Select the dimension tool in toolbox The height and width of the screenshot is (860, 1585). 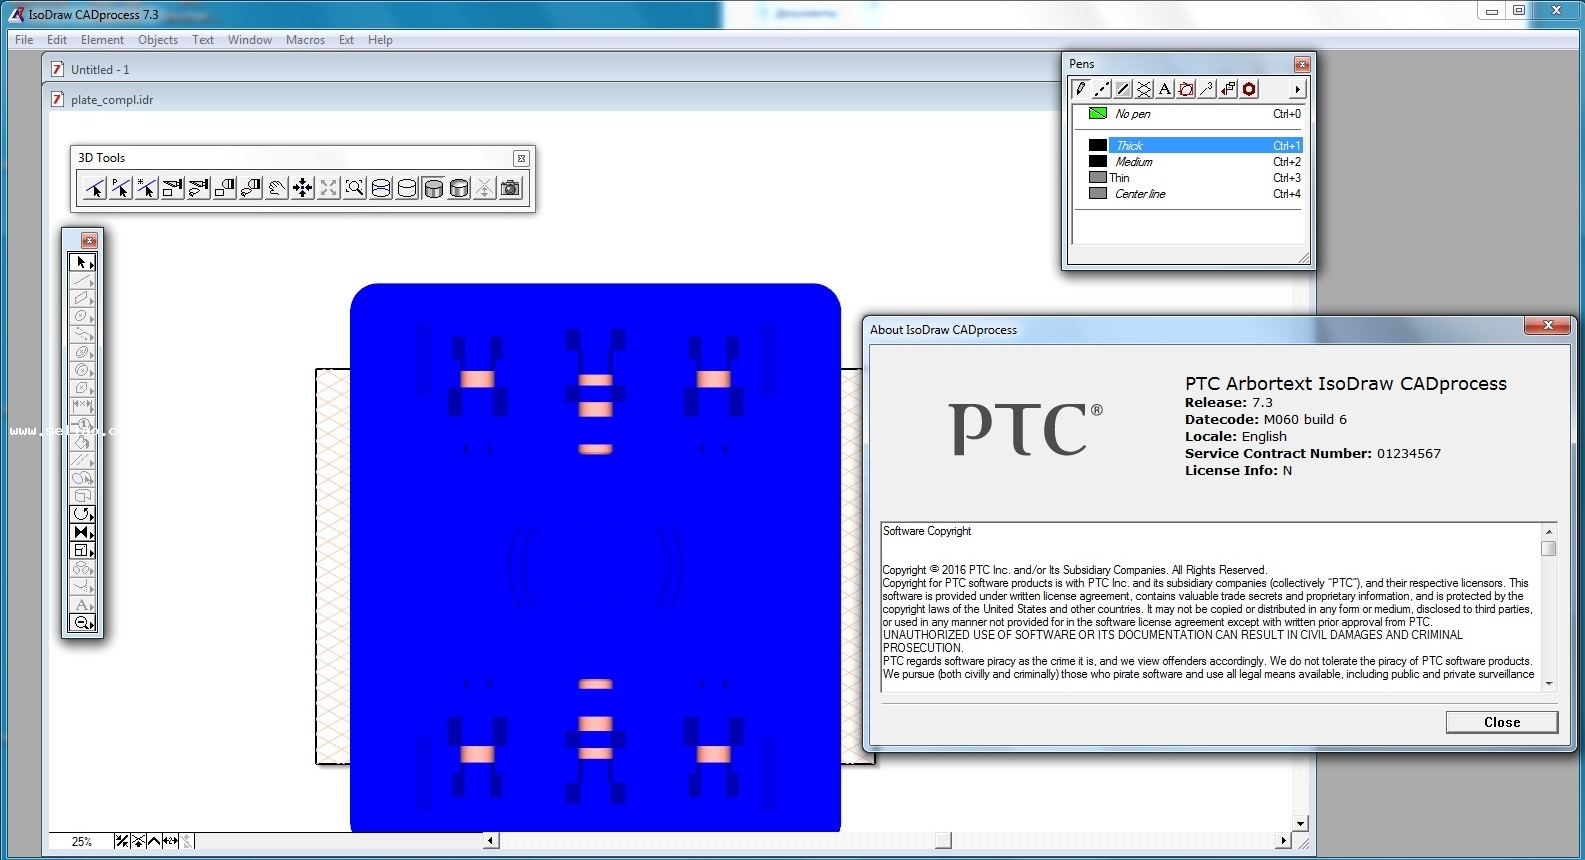pyautogui.click(x=82, y=407)
